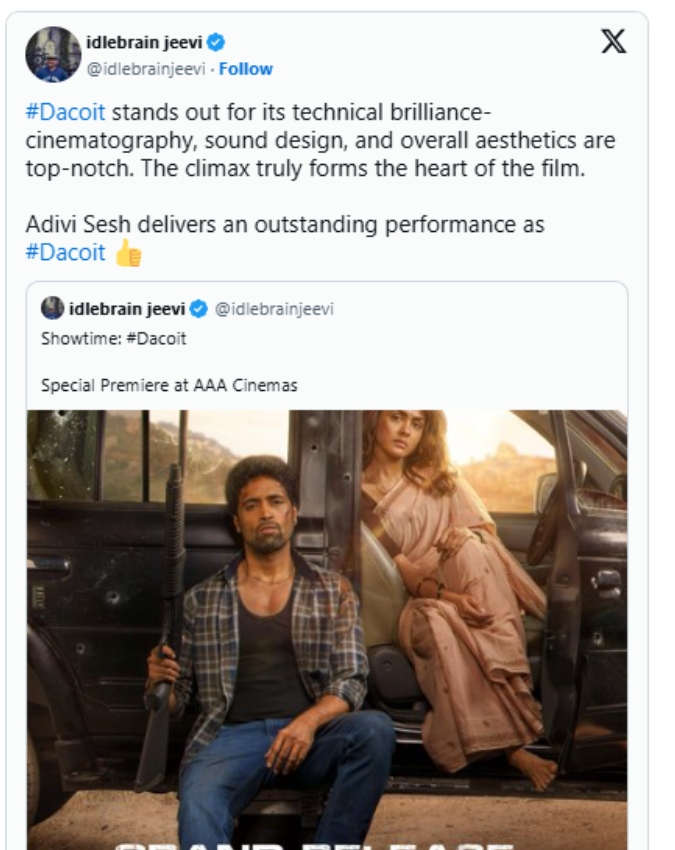The image size is (675, 850).
Task: Click the "Showtime: #Dacoit" quoted text
Action: 113,338
